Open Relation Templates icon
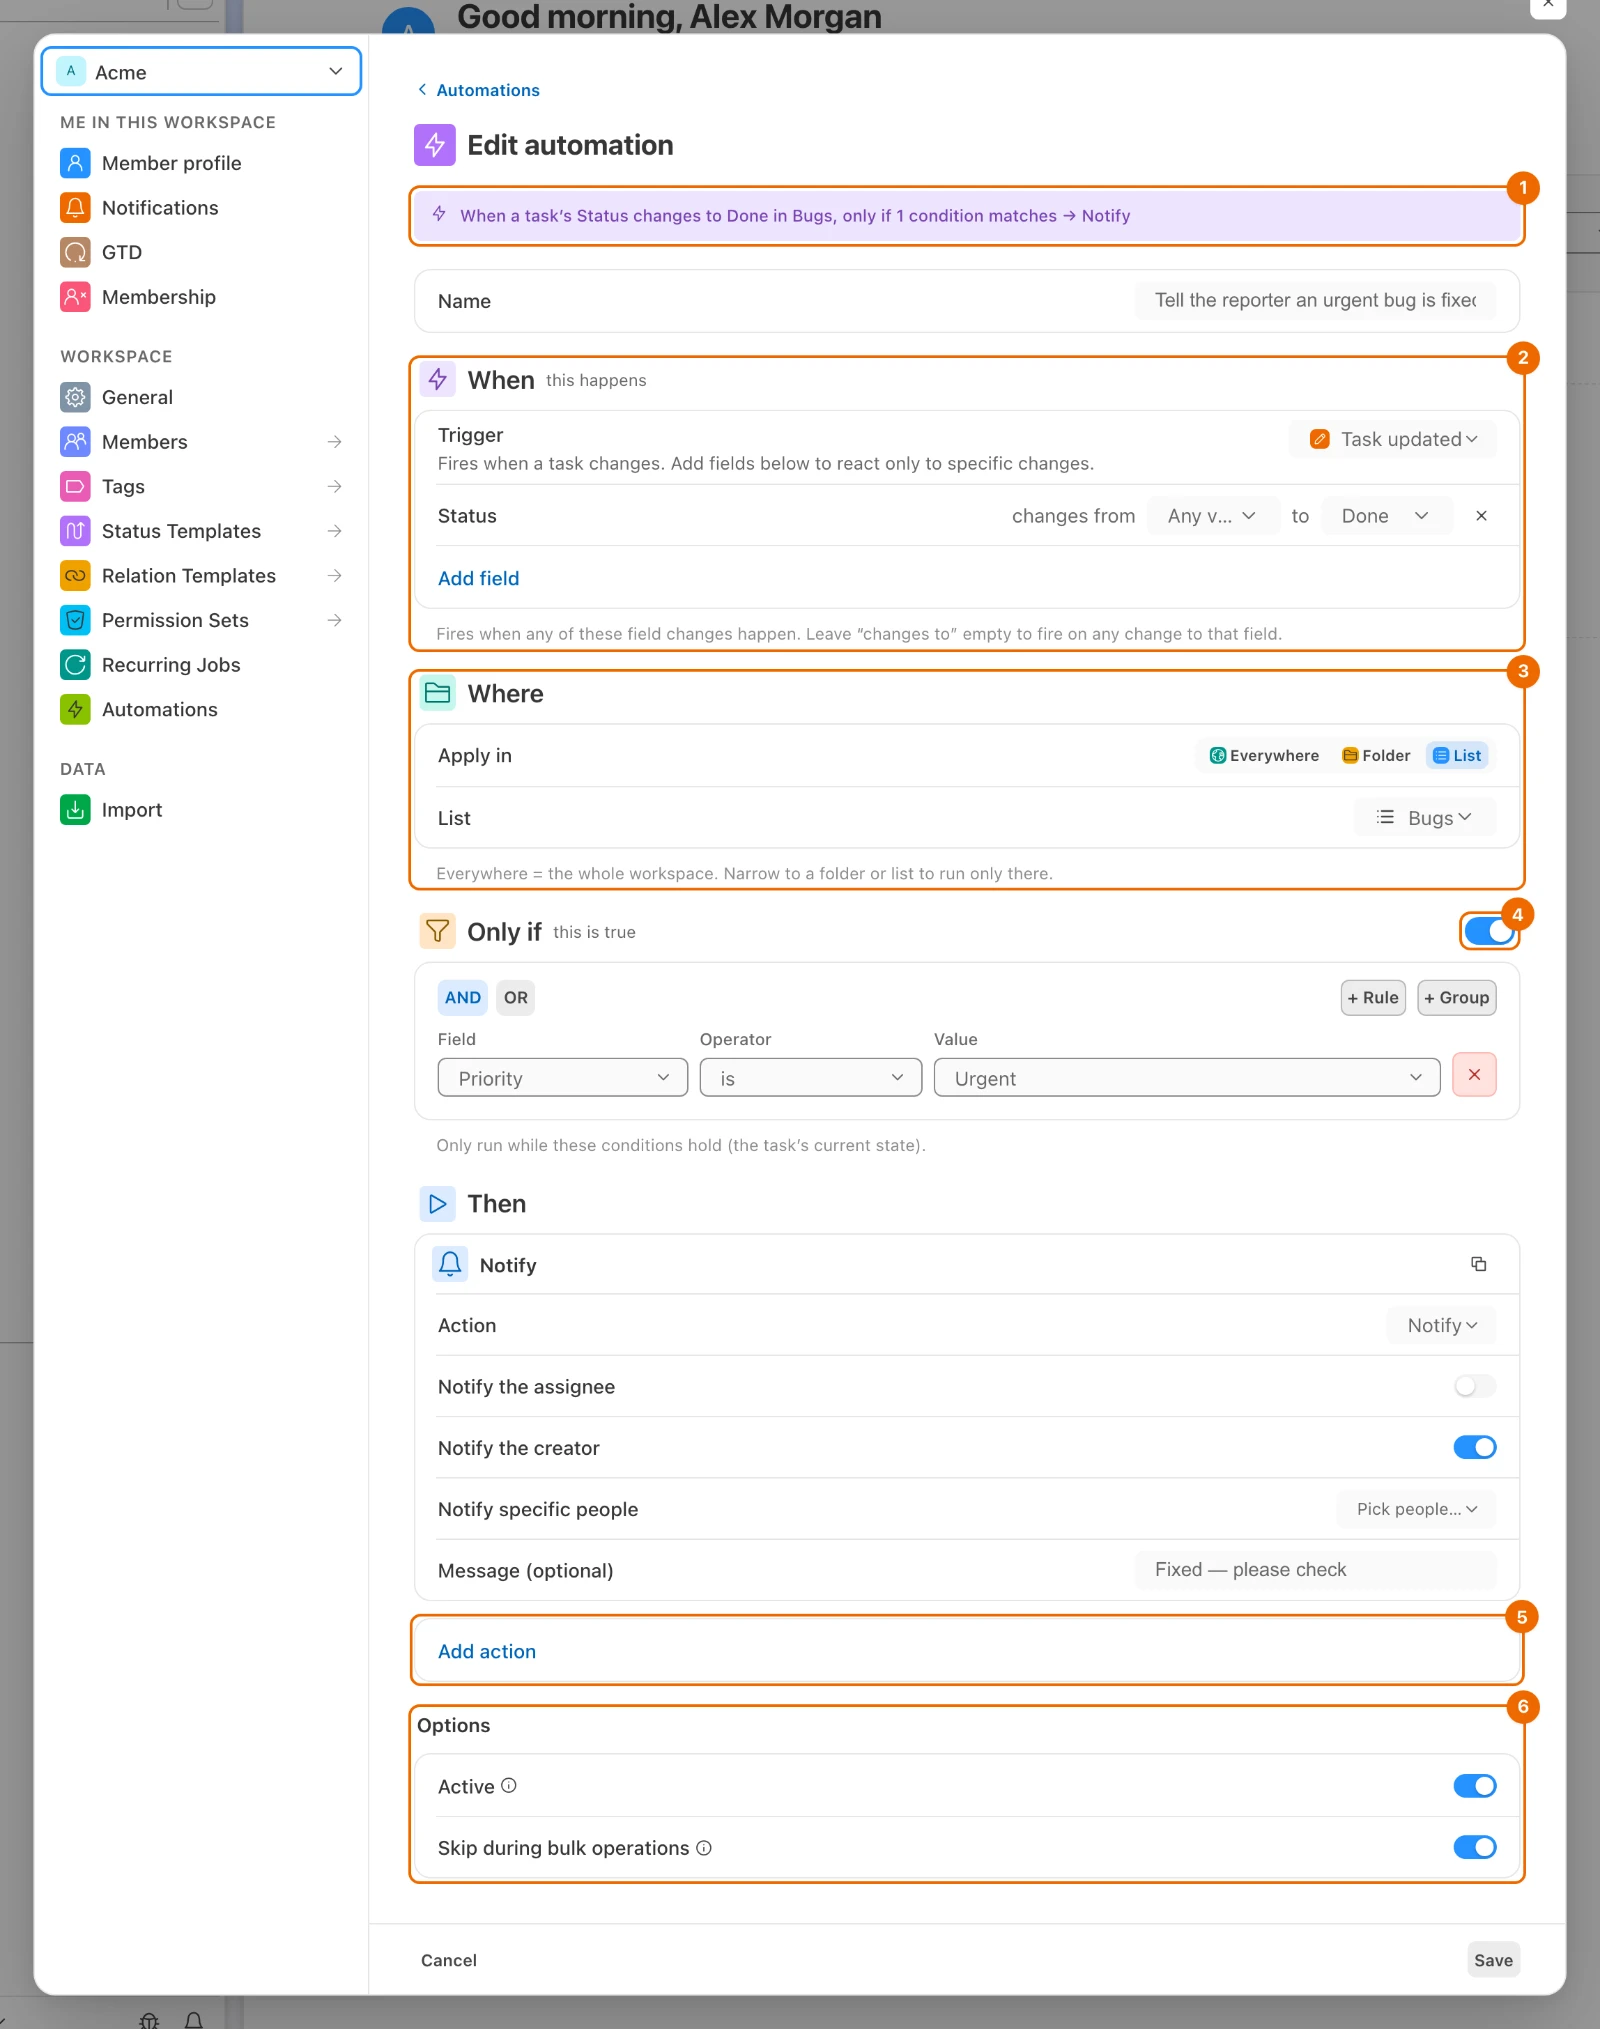 [75, 575]
